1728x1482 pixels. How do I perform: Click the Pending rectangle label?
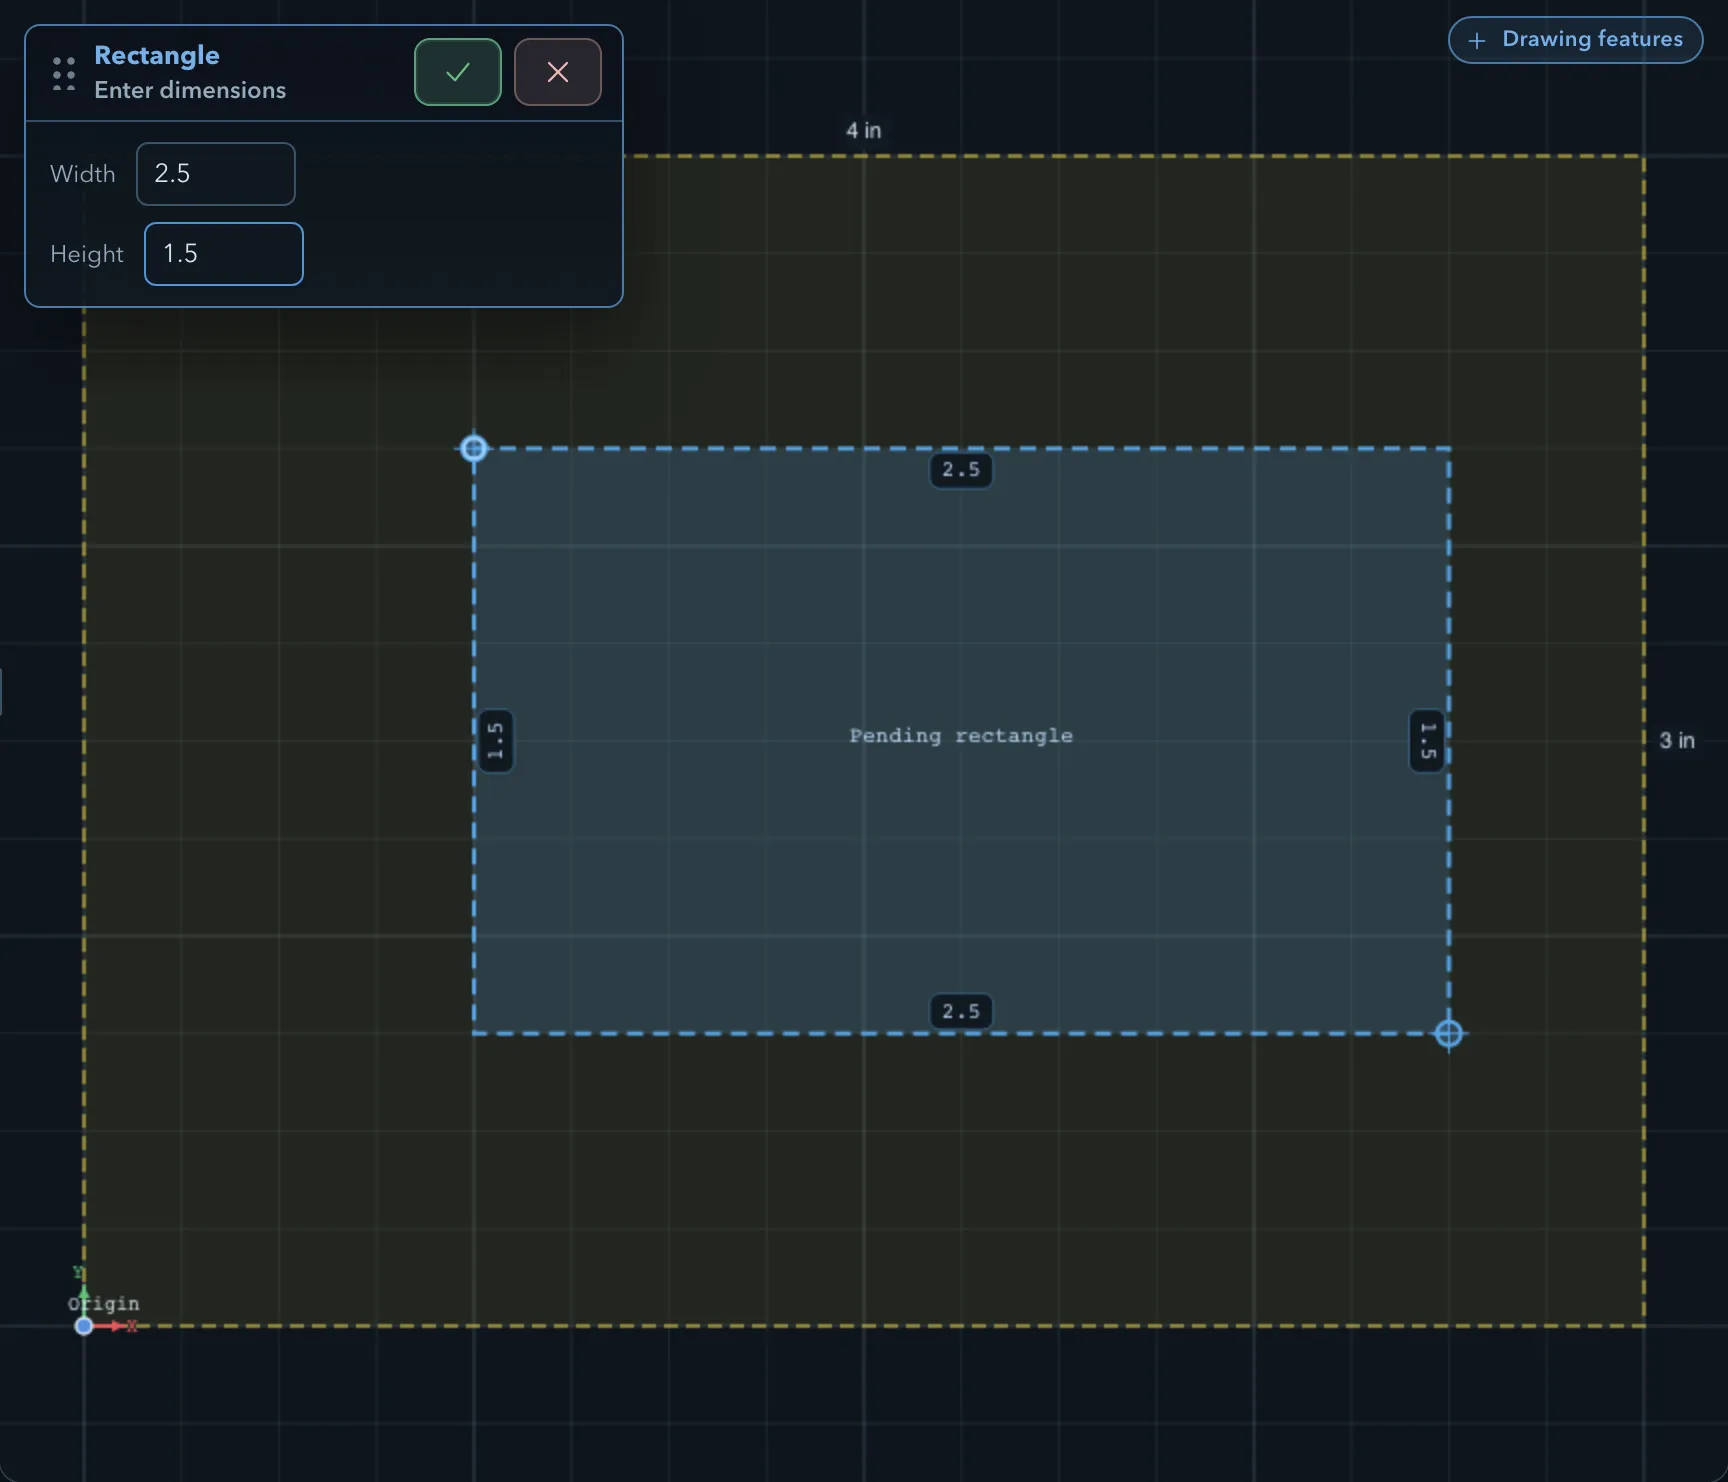961,736
